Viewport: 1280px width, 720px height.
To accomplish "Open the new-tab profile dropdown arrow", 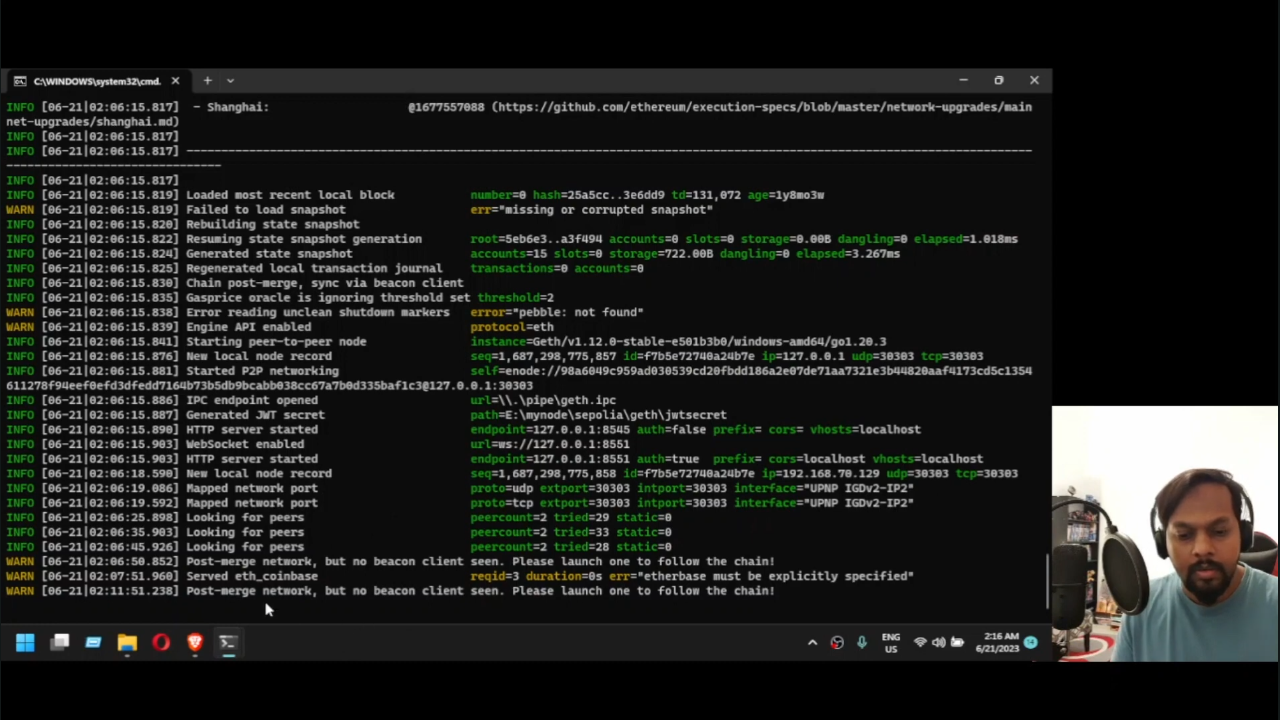I will pyautogui.click(x=230, y=81).
